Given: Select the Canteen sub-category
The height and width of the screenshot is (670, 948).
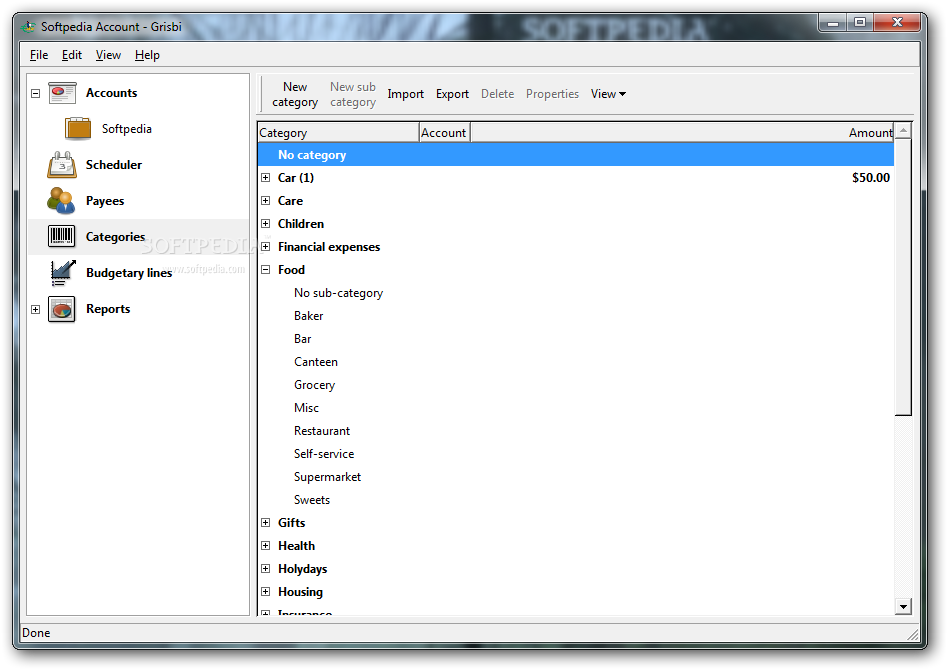Looking at the screenshot, I should [x=316, y=362].
